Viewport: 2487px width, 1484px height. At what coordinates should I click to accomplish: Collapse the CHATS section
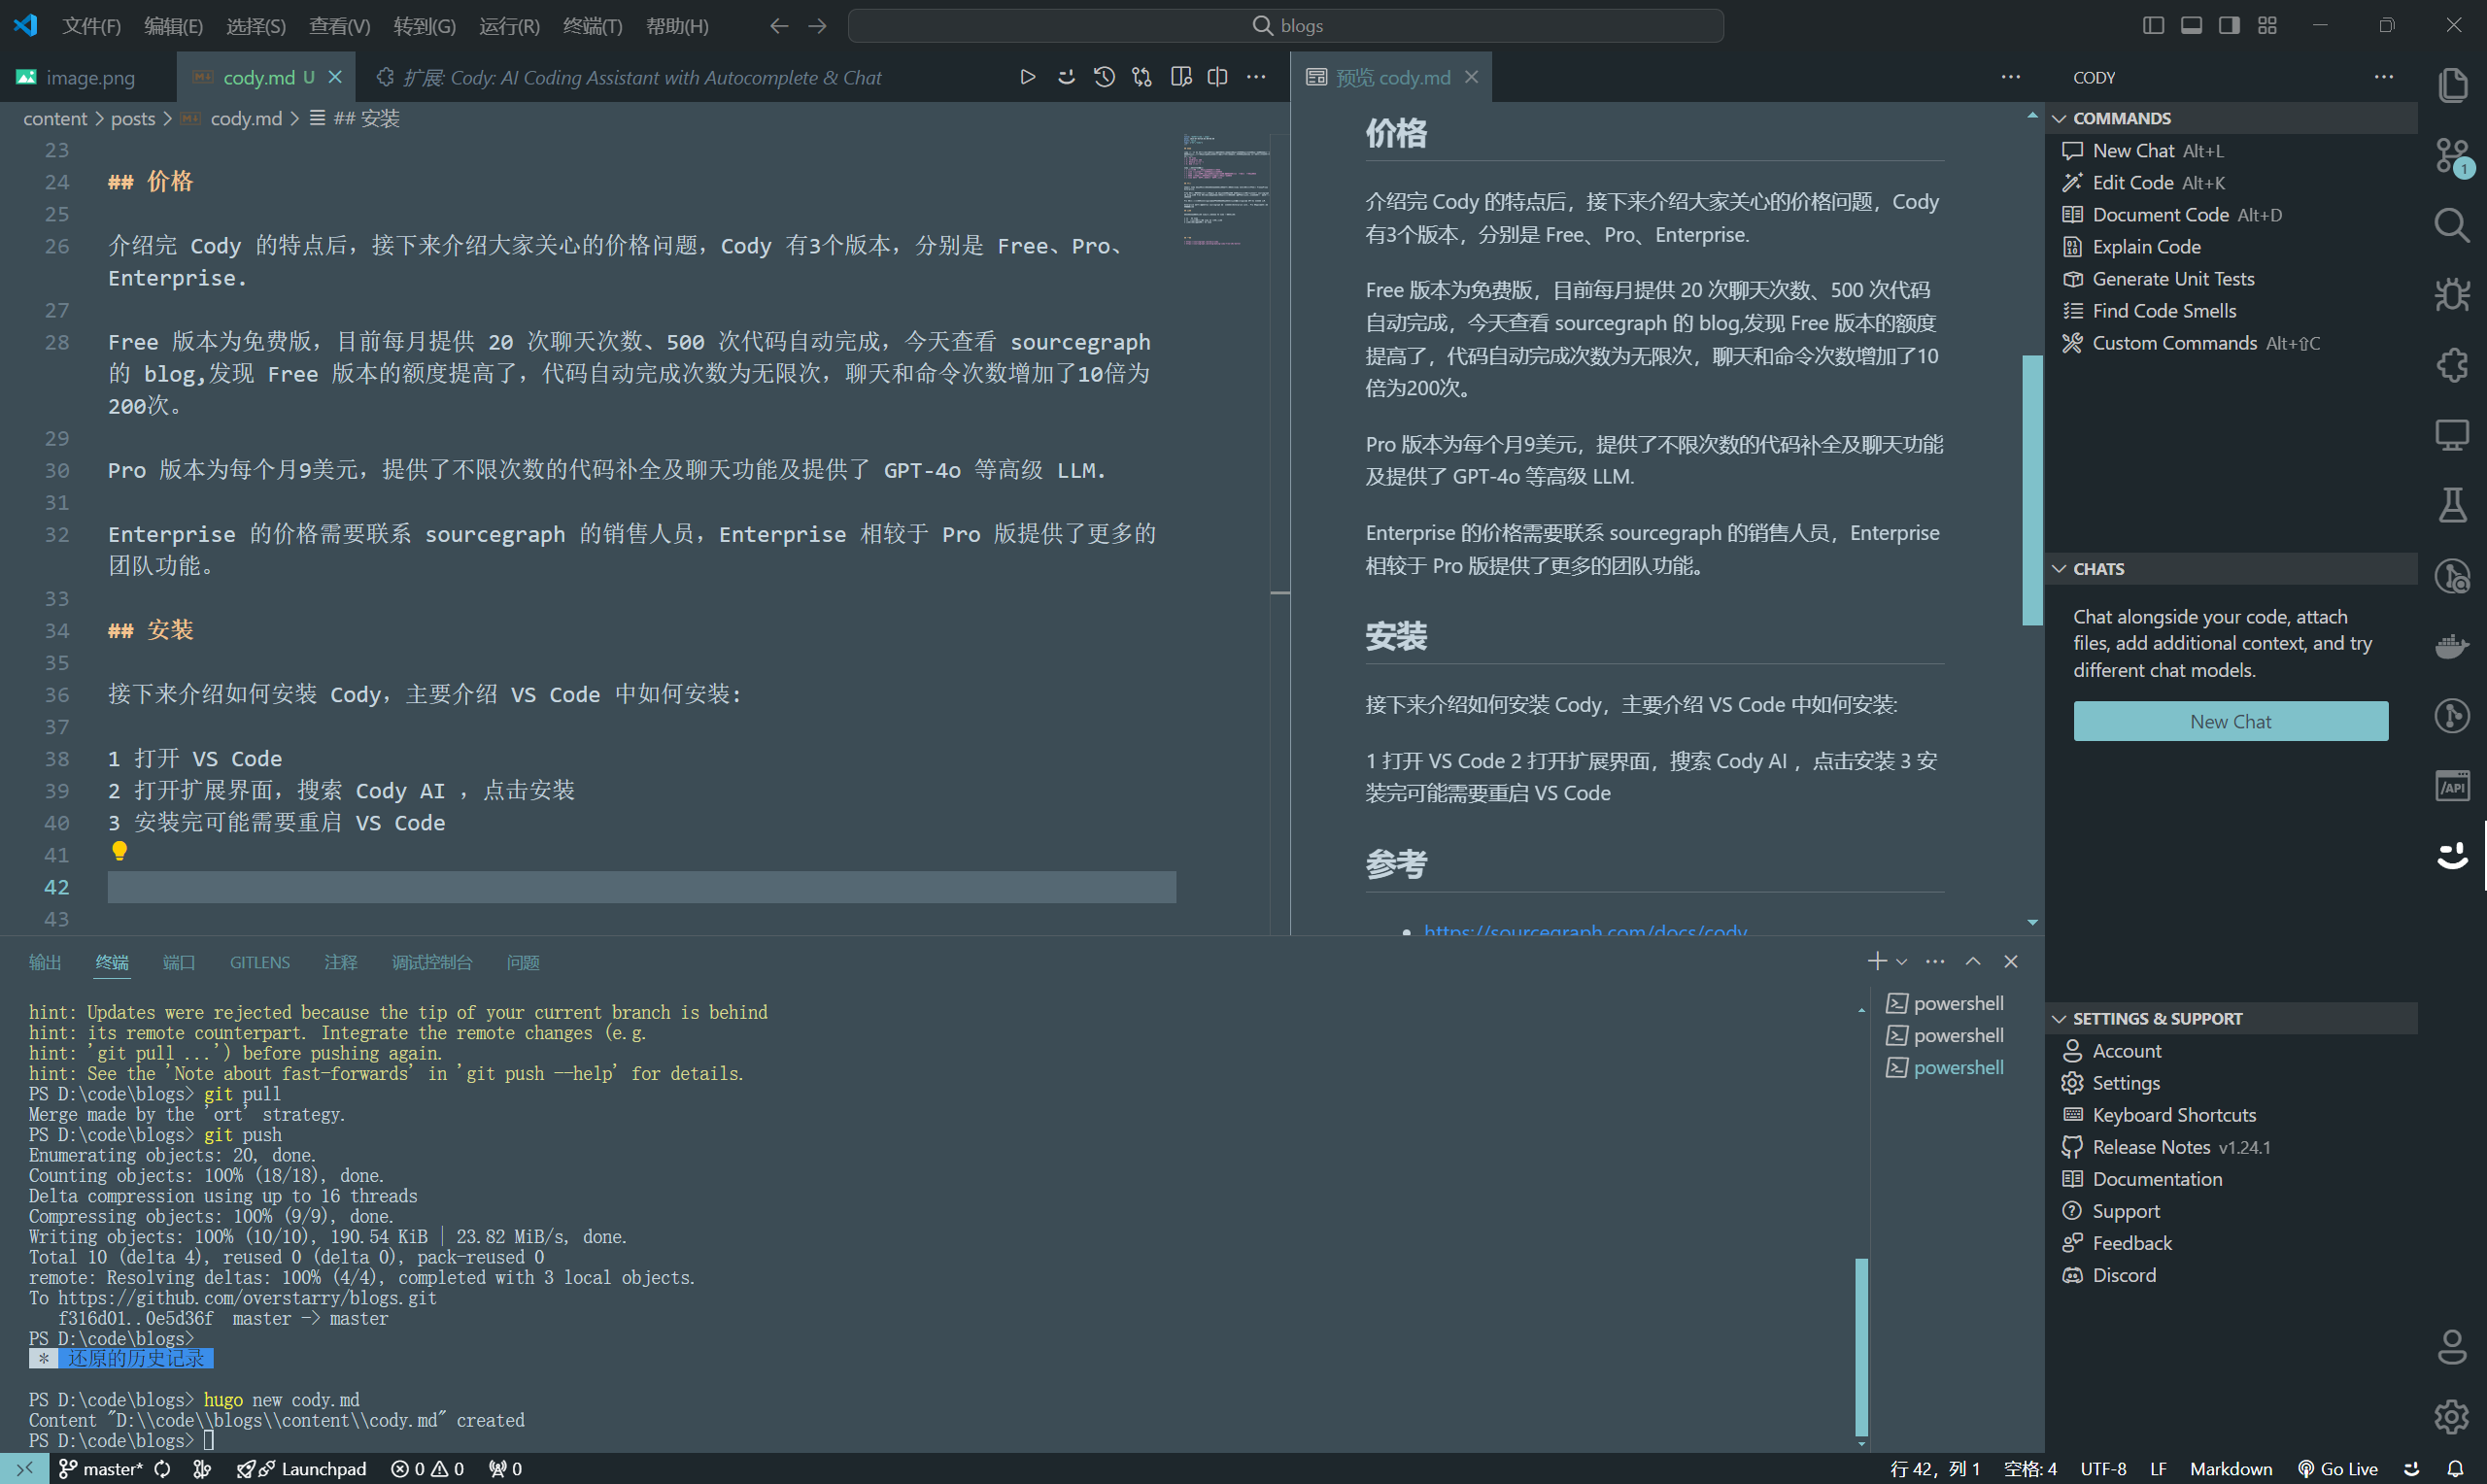[x=2060, y=568]
